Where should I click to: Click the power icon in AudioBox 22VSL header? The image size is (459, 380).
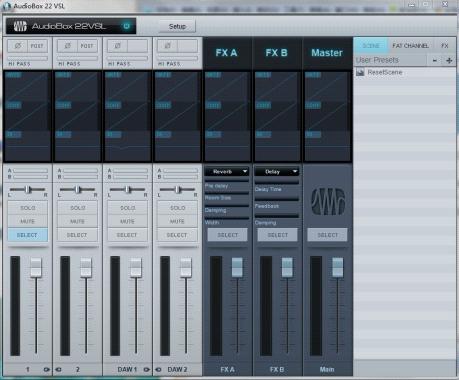tap(126, 26)
